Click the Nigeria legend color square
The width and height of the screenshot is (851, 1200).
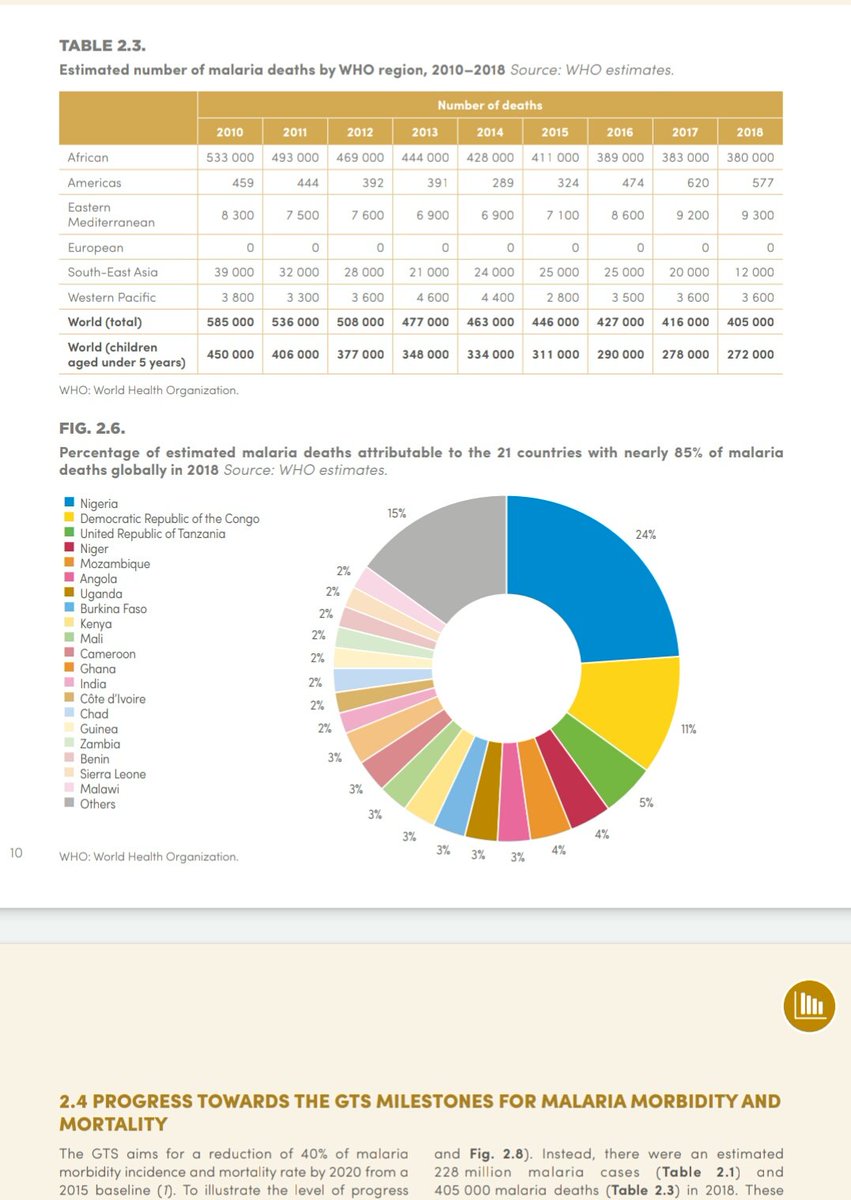[x=69, y=503]
